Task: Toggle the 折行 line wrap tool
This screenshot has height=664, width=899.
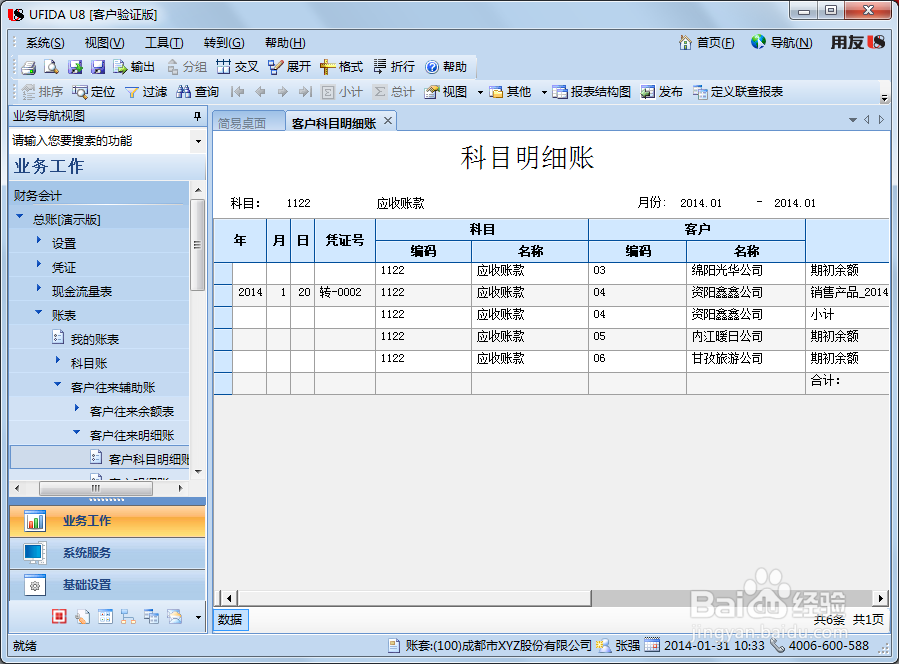Action: click(x=394, y=67)
